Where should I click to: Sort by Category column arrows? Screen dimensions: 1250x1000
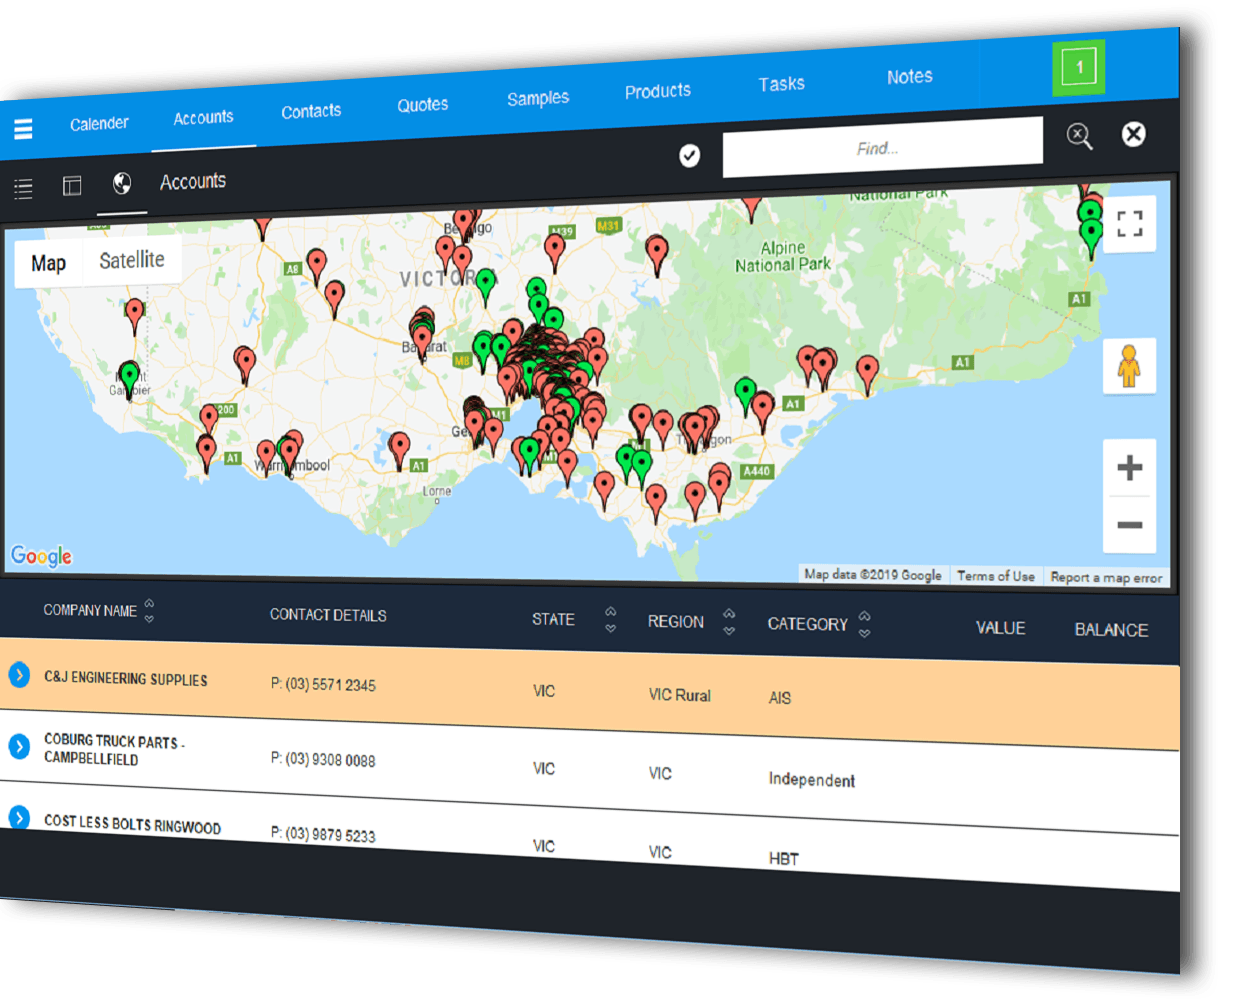pos(864,624)
